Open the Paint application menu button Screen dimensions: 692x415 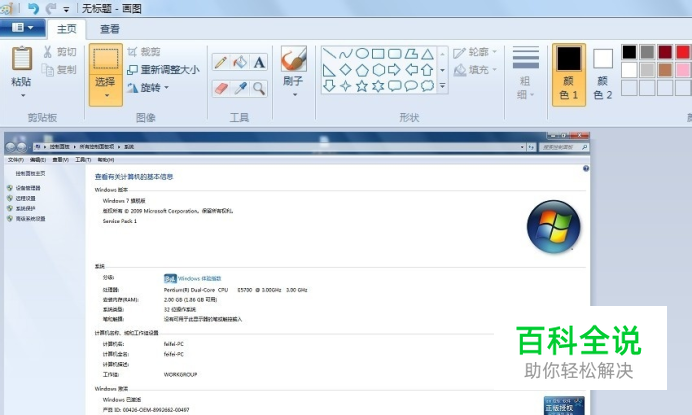[x=23, y=28]
